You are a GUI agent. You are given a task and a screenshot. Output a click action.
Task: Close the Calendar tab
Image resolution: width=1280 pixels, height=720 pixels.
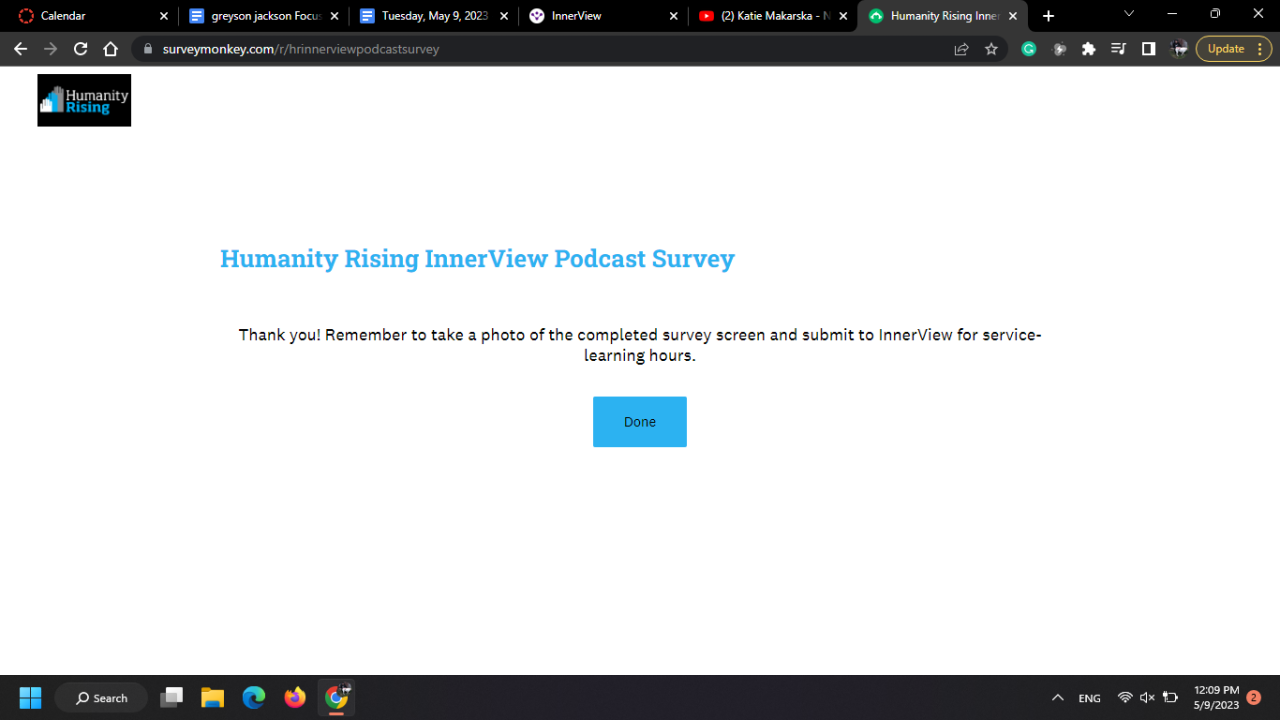164,16
